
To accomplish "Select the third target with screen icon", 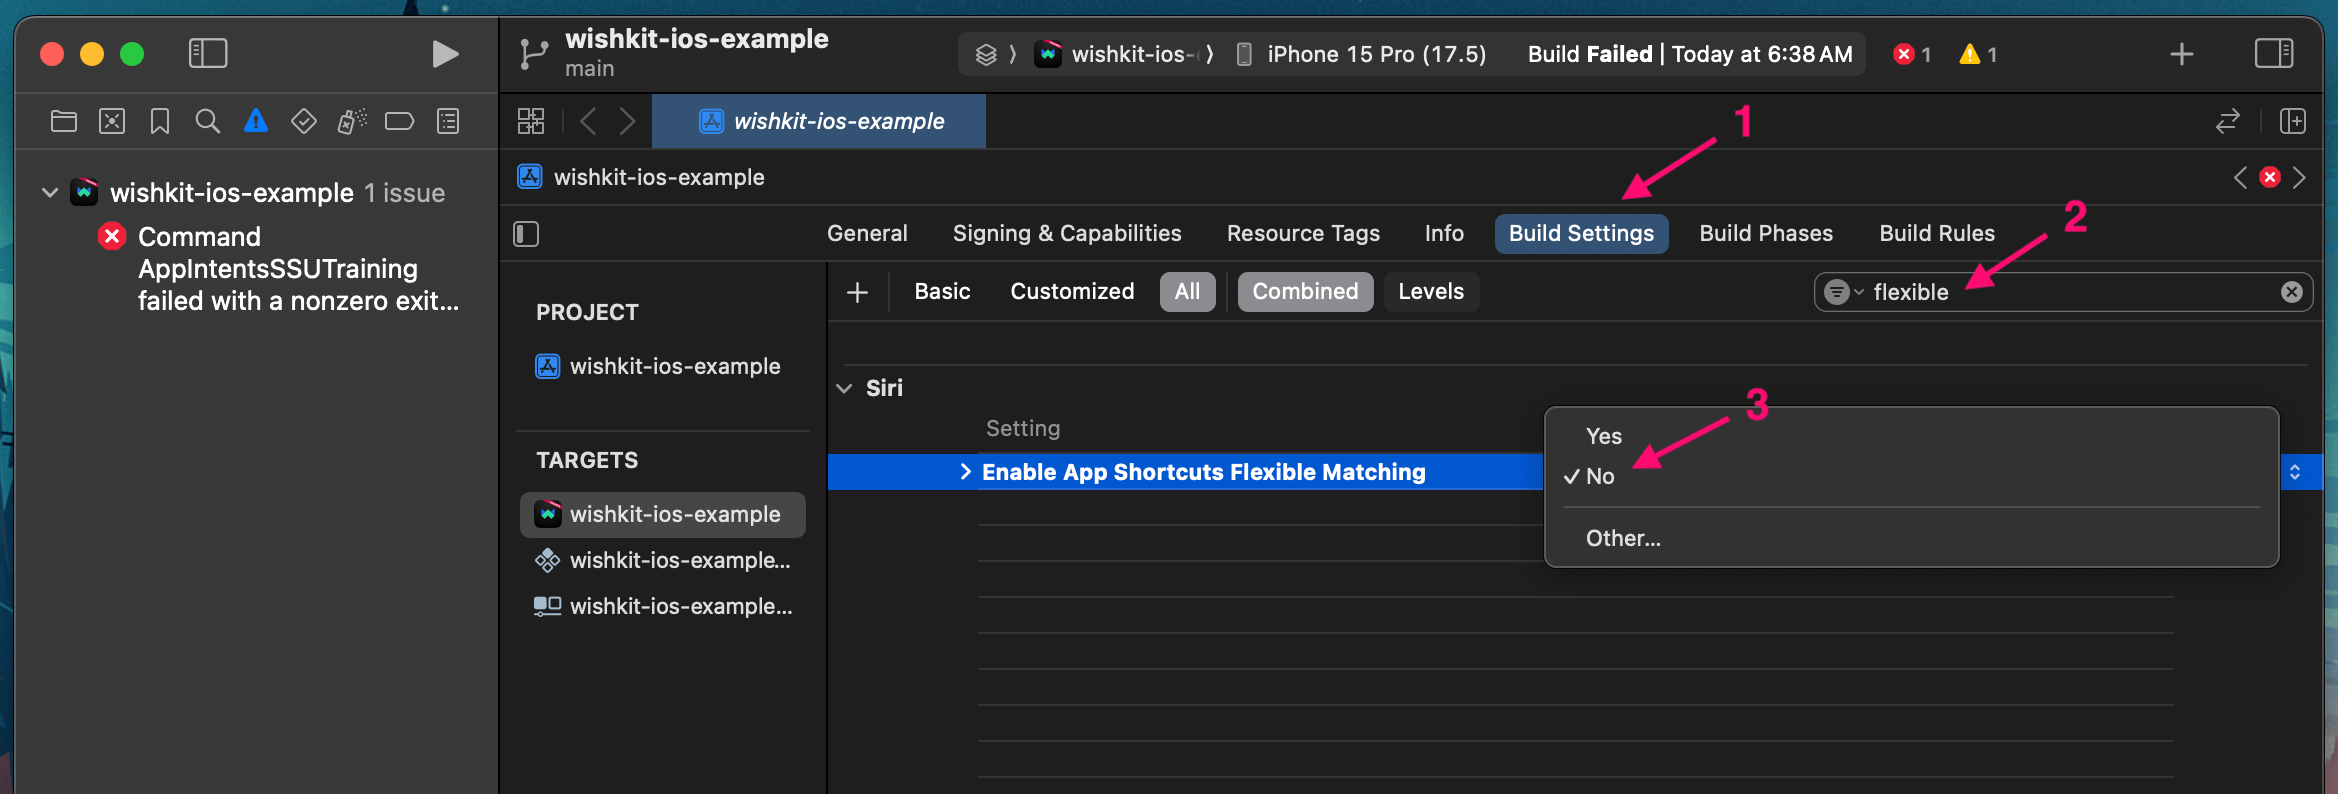I will pyautogui.click(x=662, y=606).
